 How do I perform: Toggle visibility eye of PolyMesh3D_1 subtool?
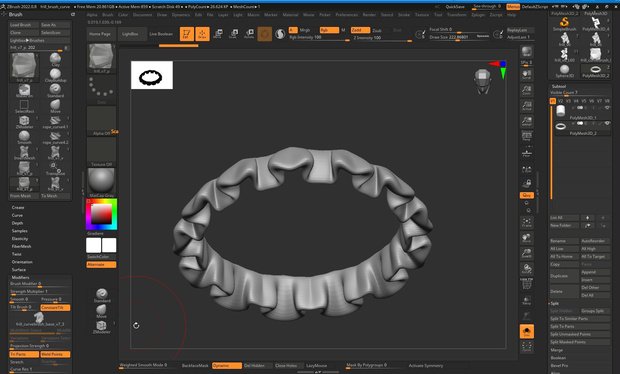click(607, 108)
